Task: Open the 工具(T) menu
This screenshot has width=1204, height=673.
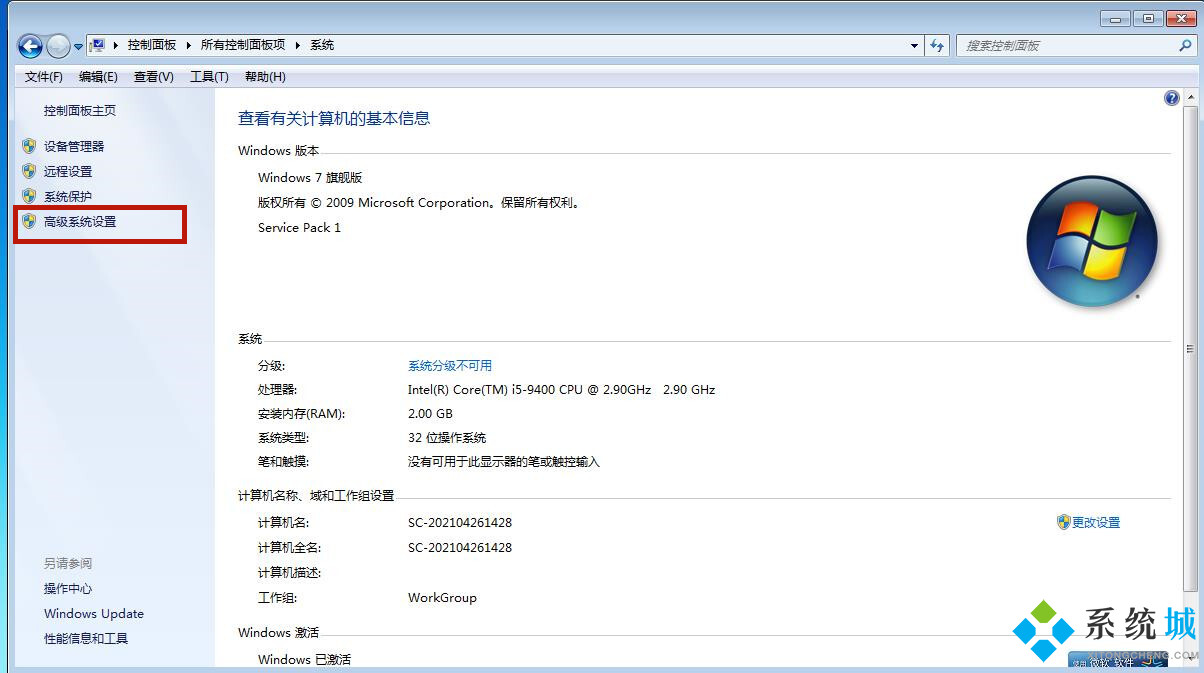Action: tap(209, 77)
